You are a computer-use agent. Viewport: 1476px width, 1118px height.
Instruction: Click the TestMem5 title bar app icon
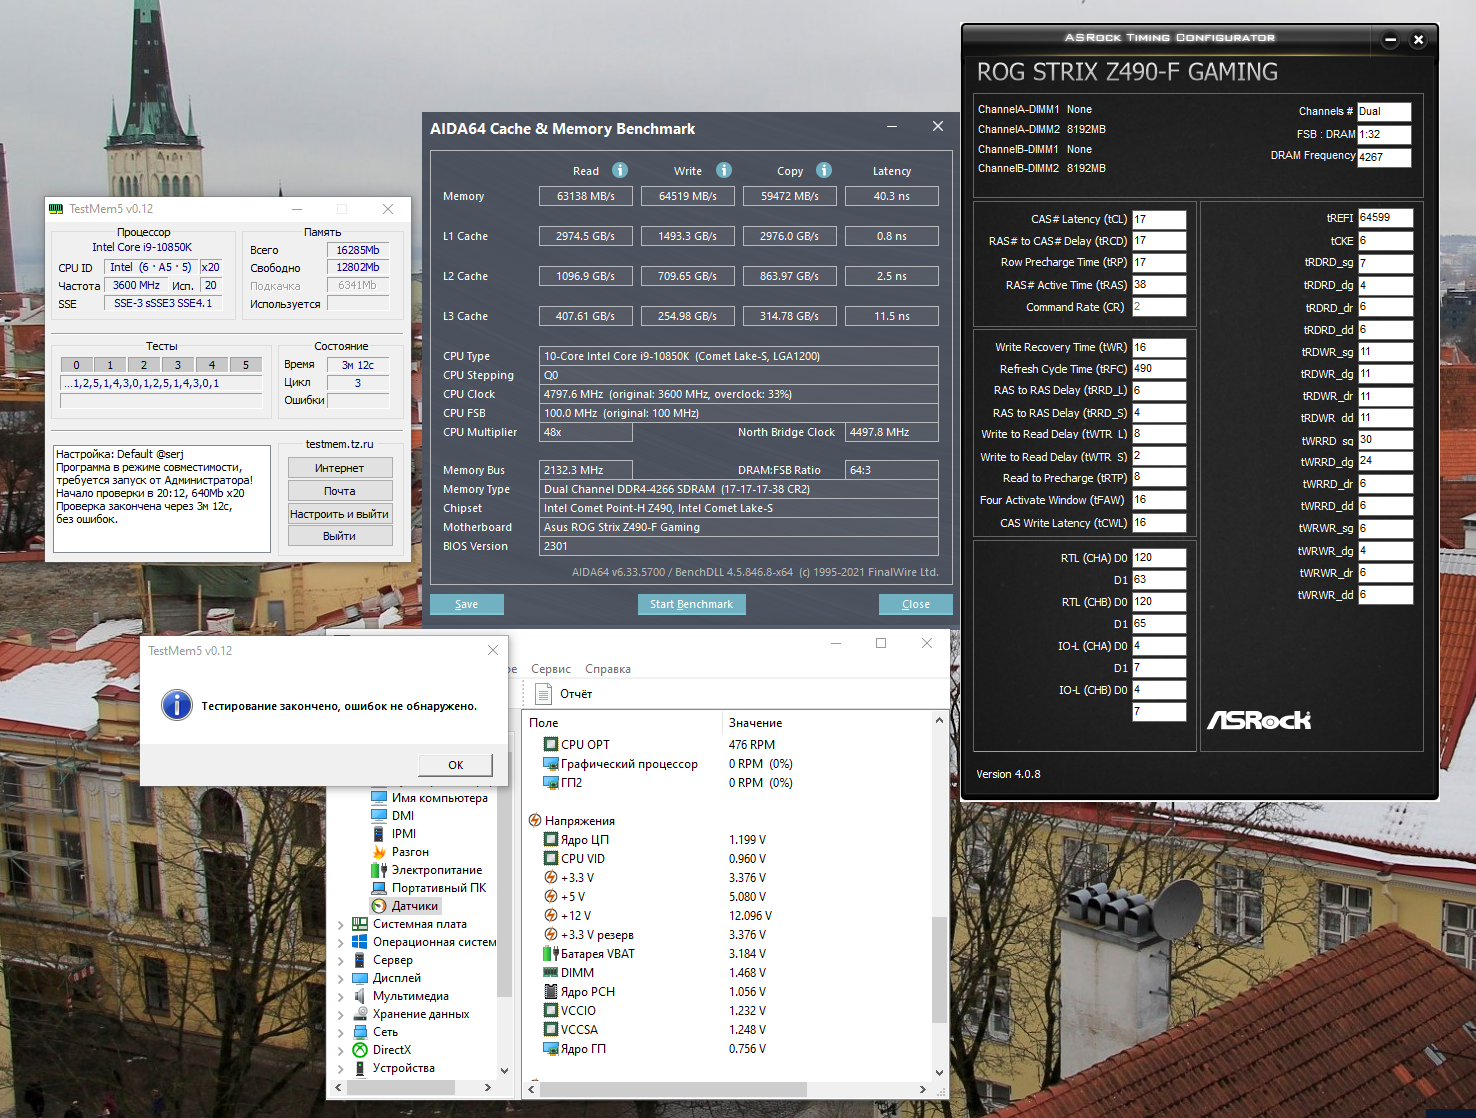pyautogui.click(x=56, y=209)
